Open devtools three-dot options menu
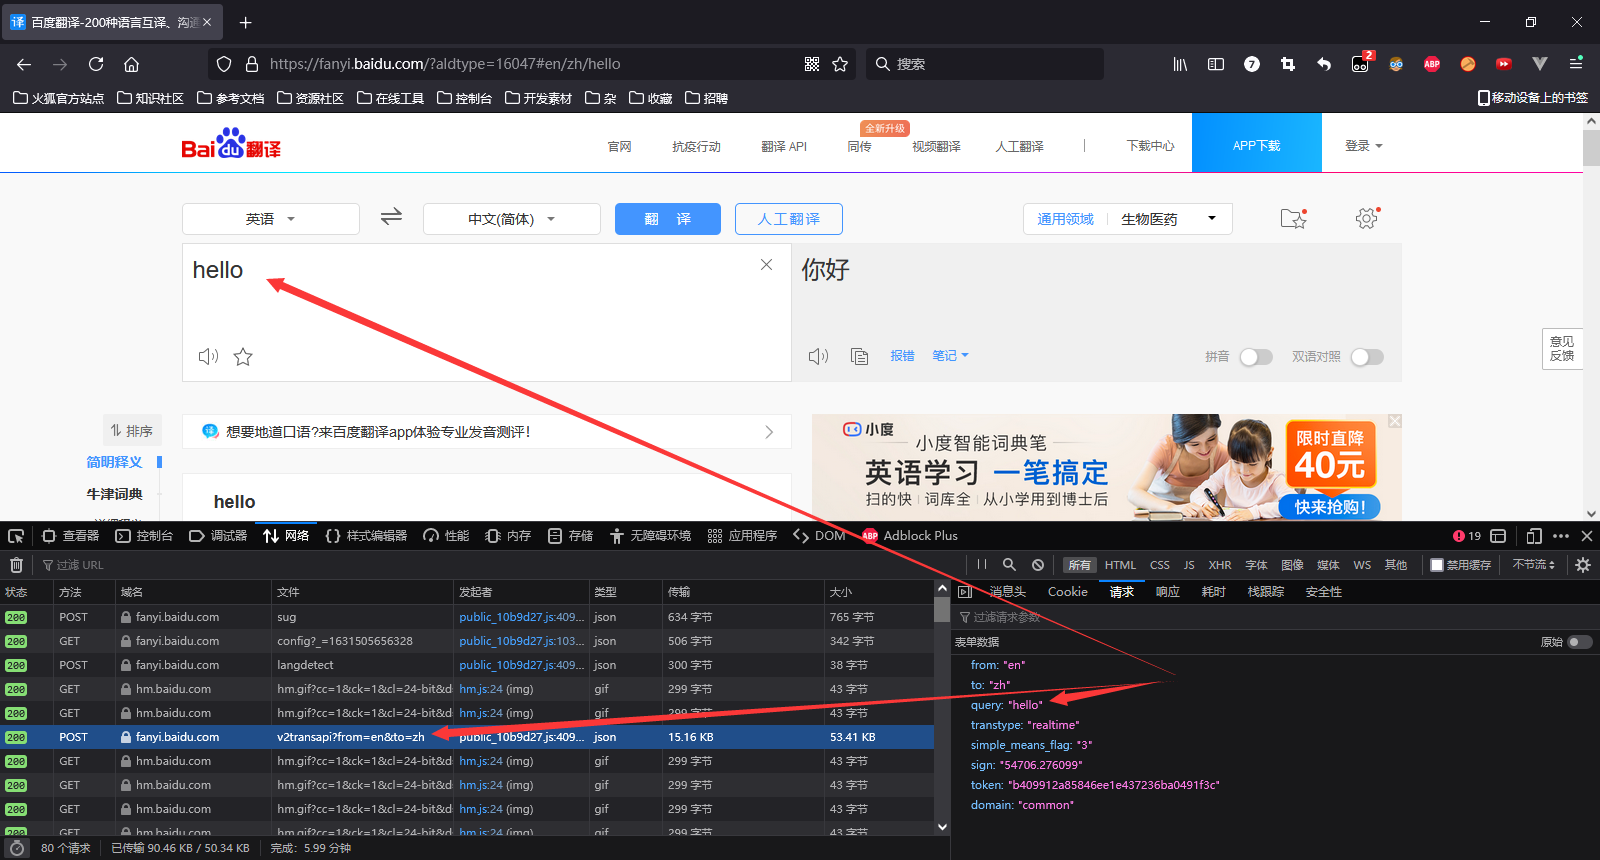 tap(1561, 536)
